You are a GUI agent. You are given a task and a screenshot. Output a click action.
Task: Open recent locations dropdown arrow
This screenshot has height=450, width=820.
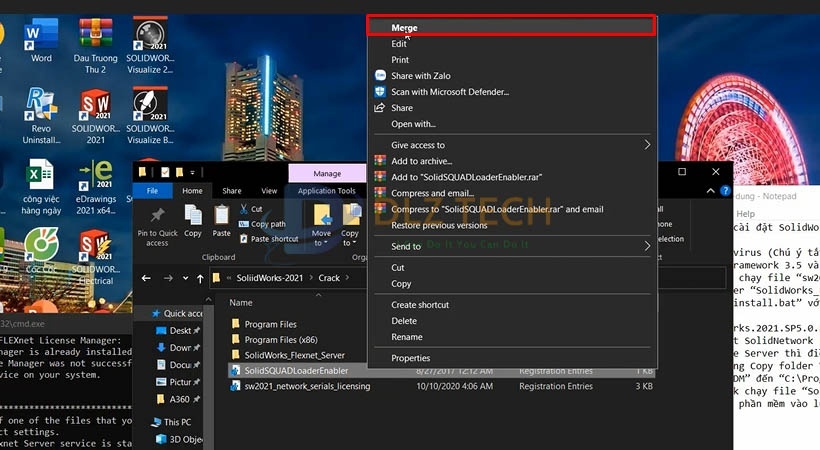(x=185, y=278)
